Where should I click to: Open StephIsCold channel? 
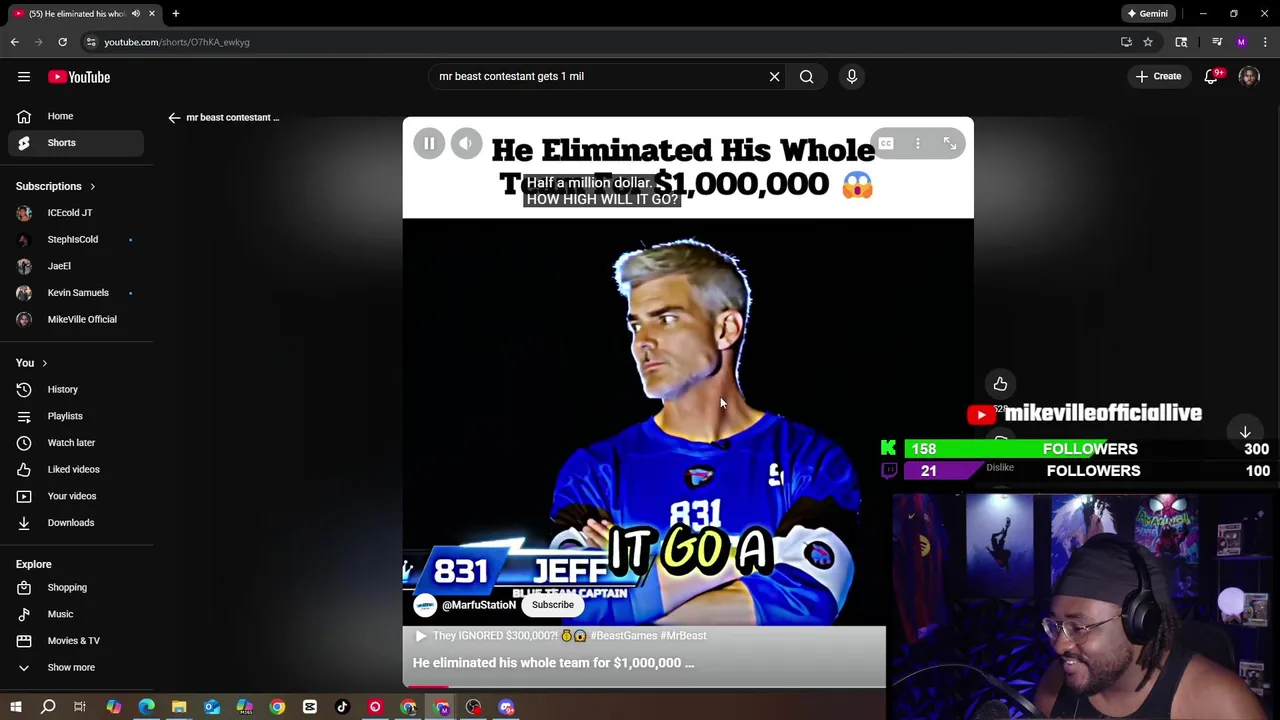(x=75, y=239)
